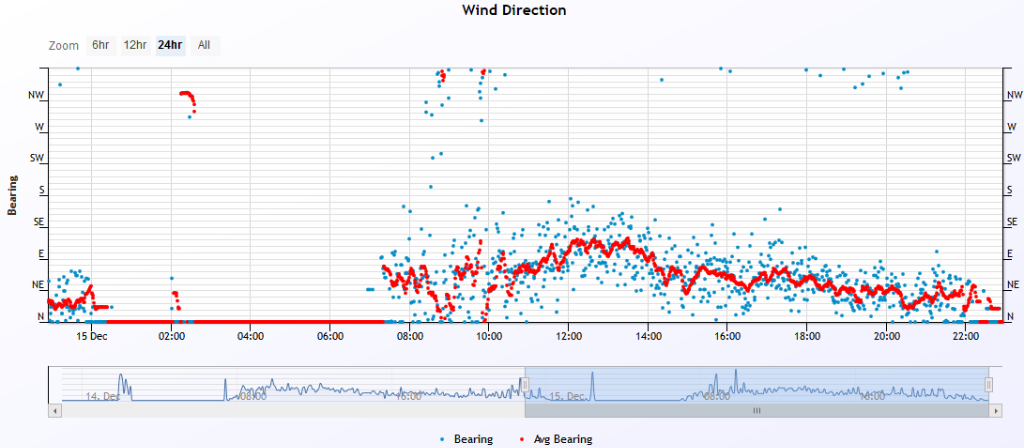Click the '22:00' time axis label
This screenshot has width=1024, height=448.
tap(965, 336)
